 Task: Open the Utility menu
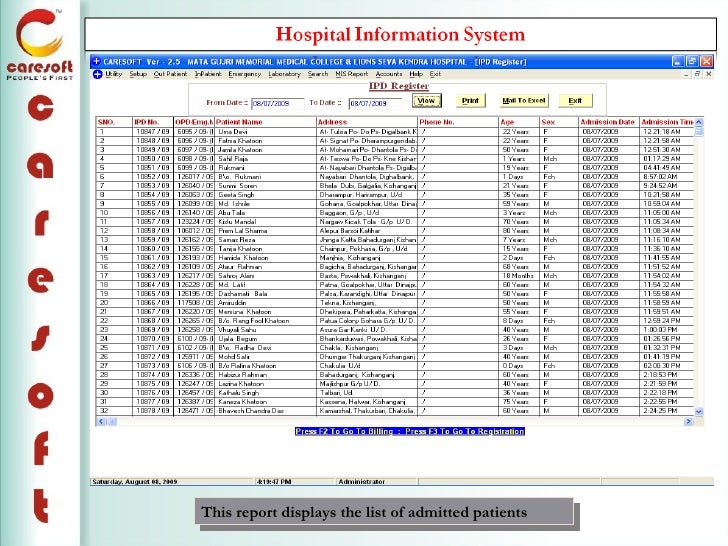click(x=114, y=74)
